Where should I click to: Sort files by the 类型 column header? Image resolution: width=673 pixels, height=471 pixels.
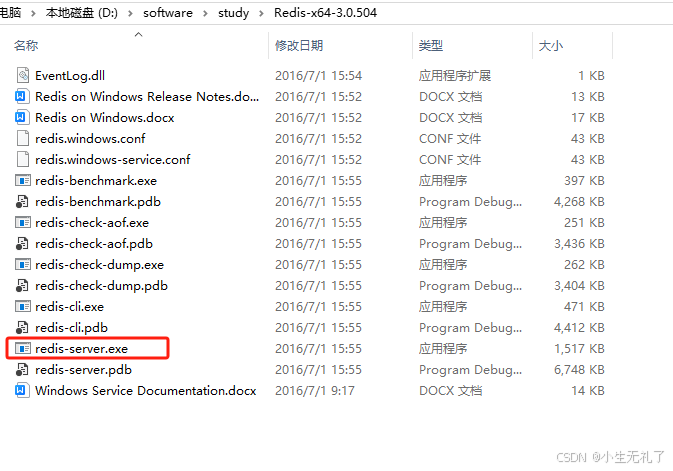tap(430, 46)
